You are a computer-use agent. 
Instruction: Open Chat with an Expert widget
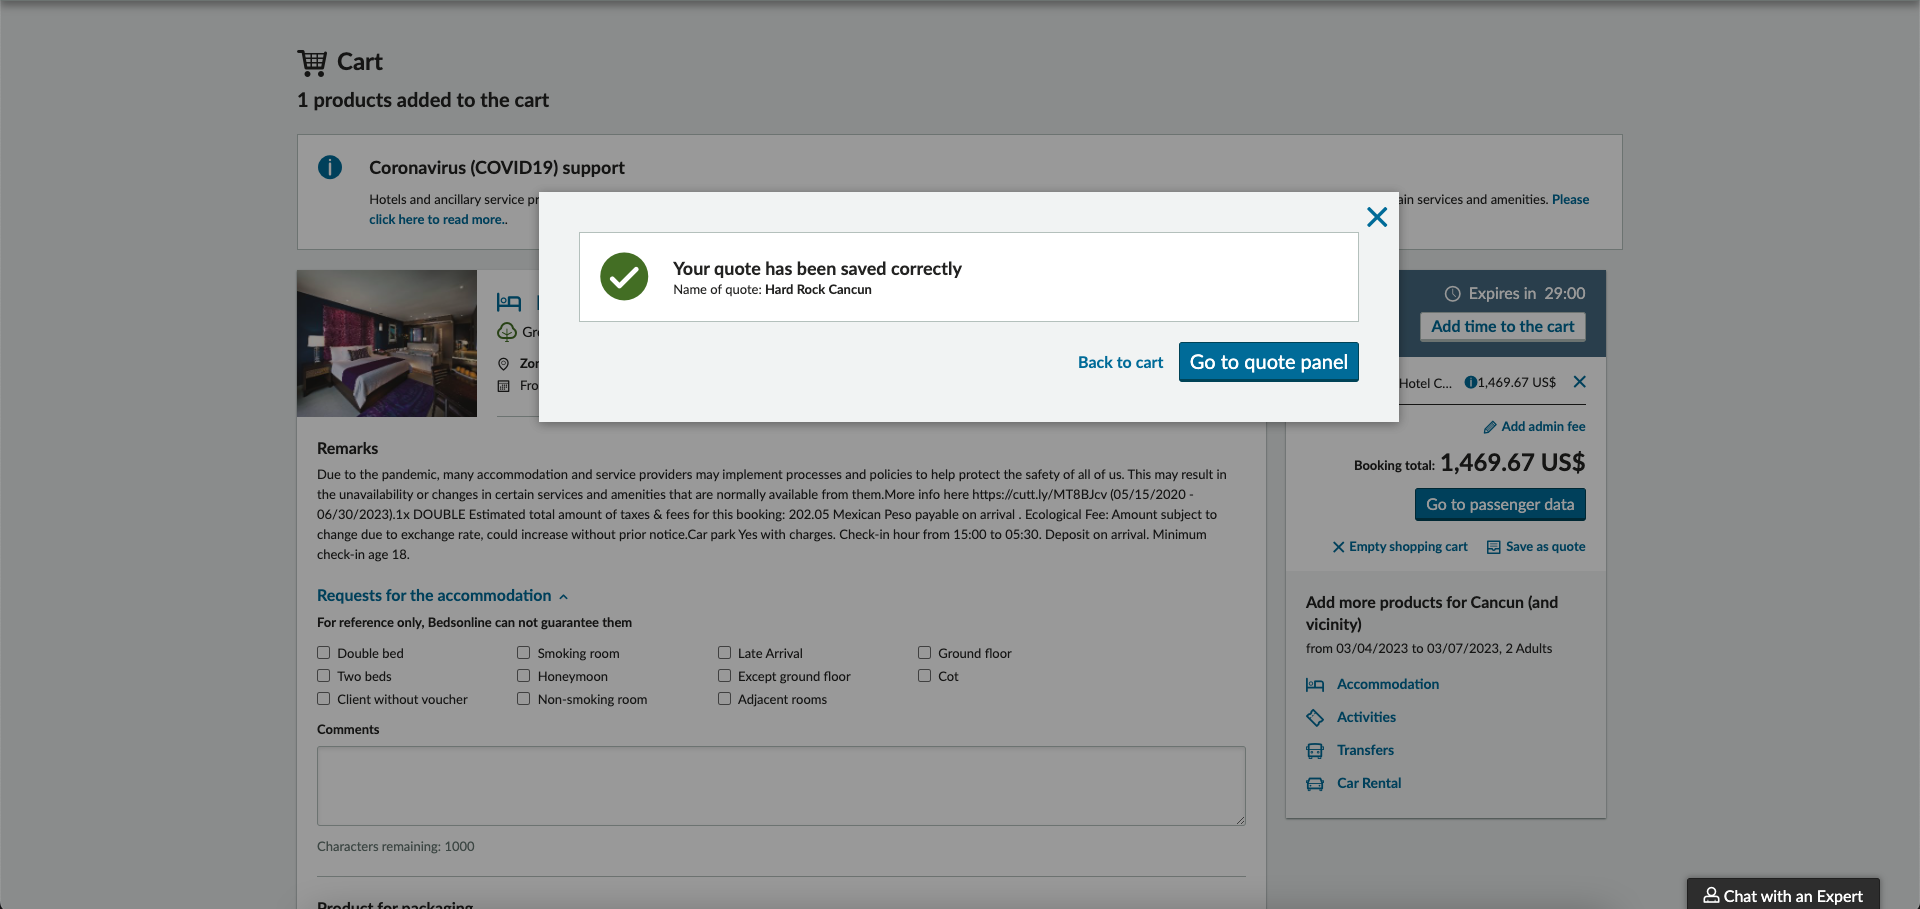tap(1783, 895)
